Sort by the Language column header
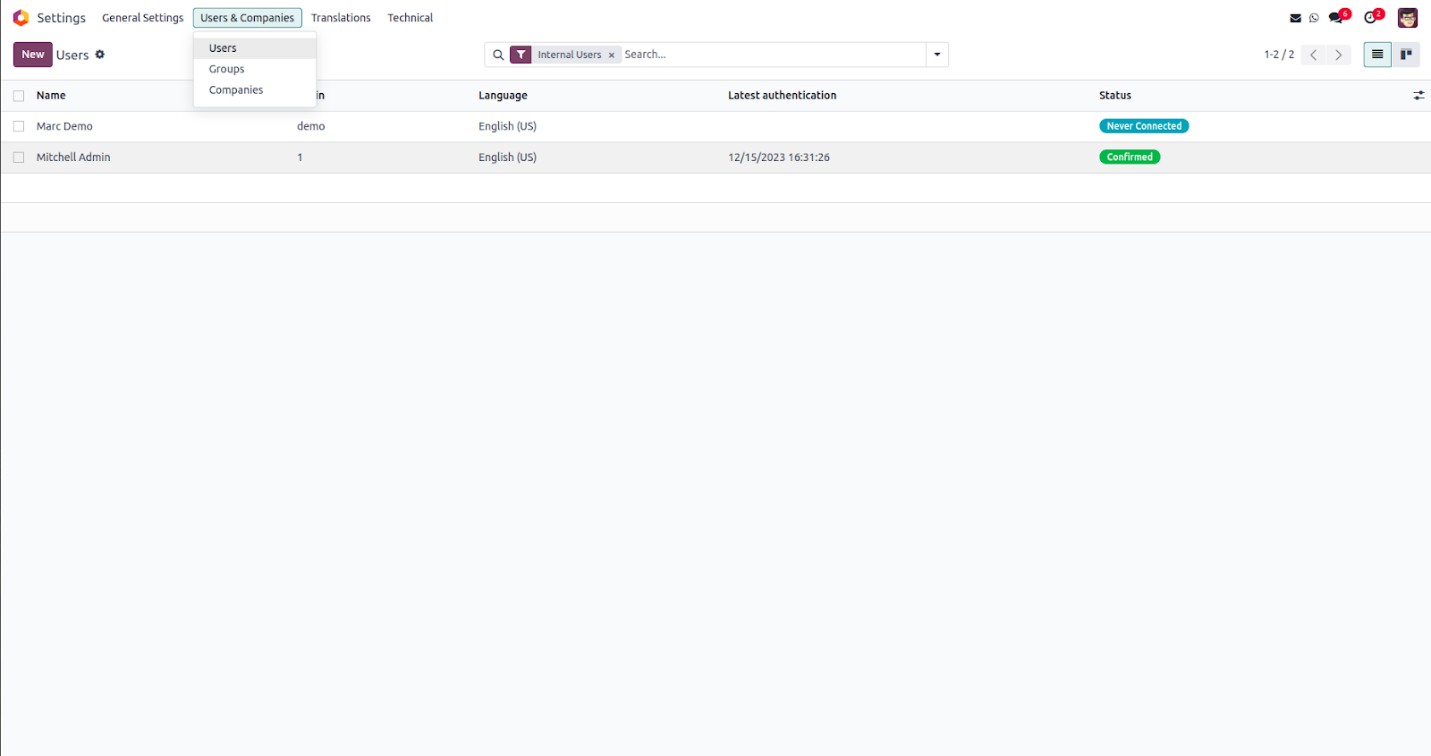This screenshot has width=1431, height=756. (503, 96)
